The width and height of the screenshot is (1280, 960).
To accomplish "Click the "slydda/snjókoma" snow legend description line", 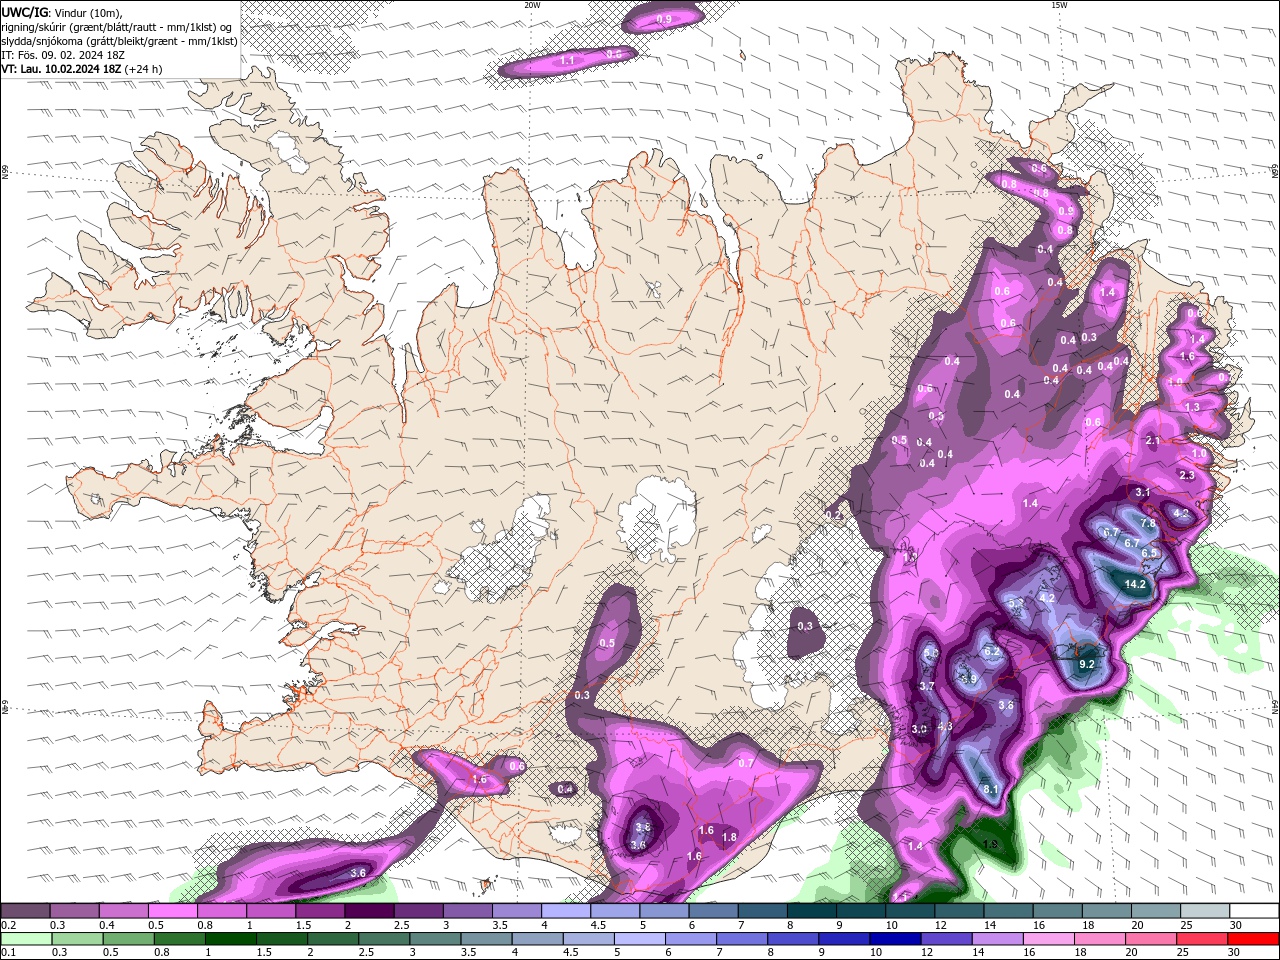I will 120,41.
